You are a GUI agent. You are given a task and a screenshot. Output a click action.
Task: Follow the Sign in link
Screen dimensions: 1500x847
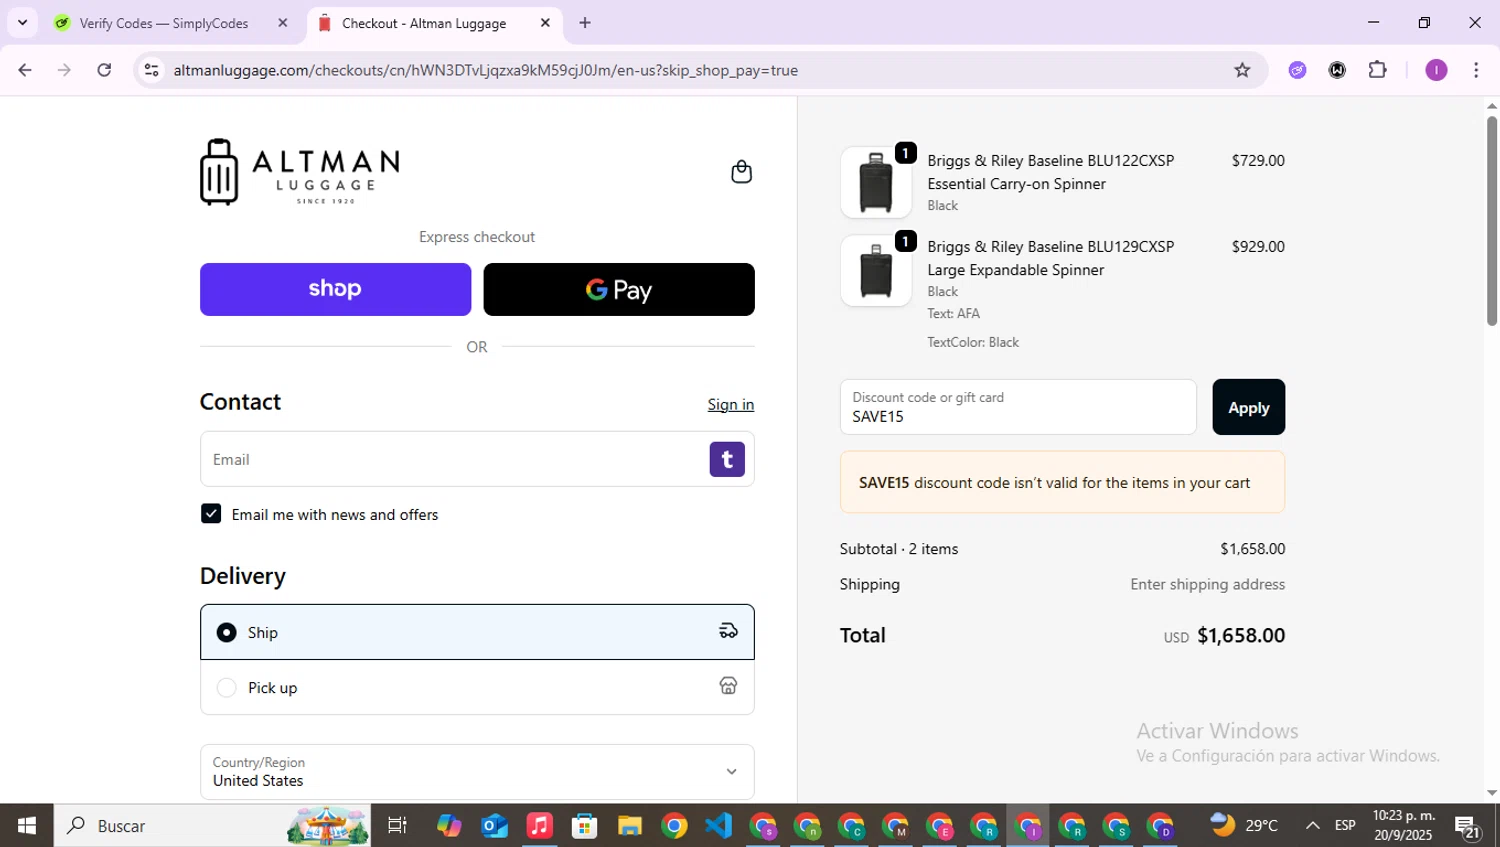pyautogui.click(x=731, y=404)
